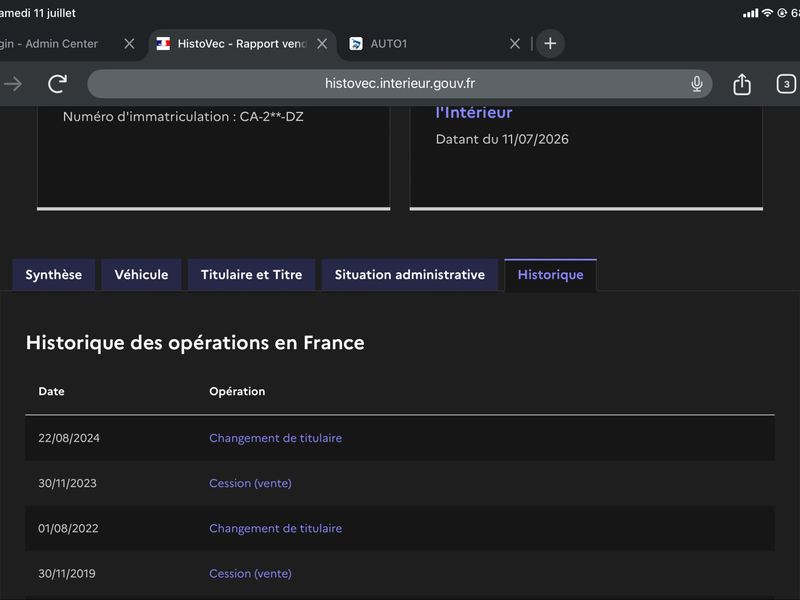Open a new tab with plus button
800x600 pixels.
pos(550,43)
